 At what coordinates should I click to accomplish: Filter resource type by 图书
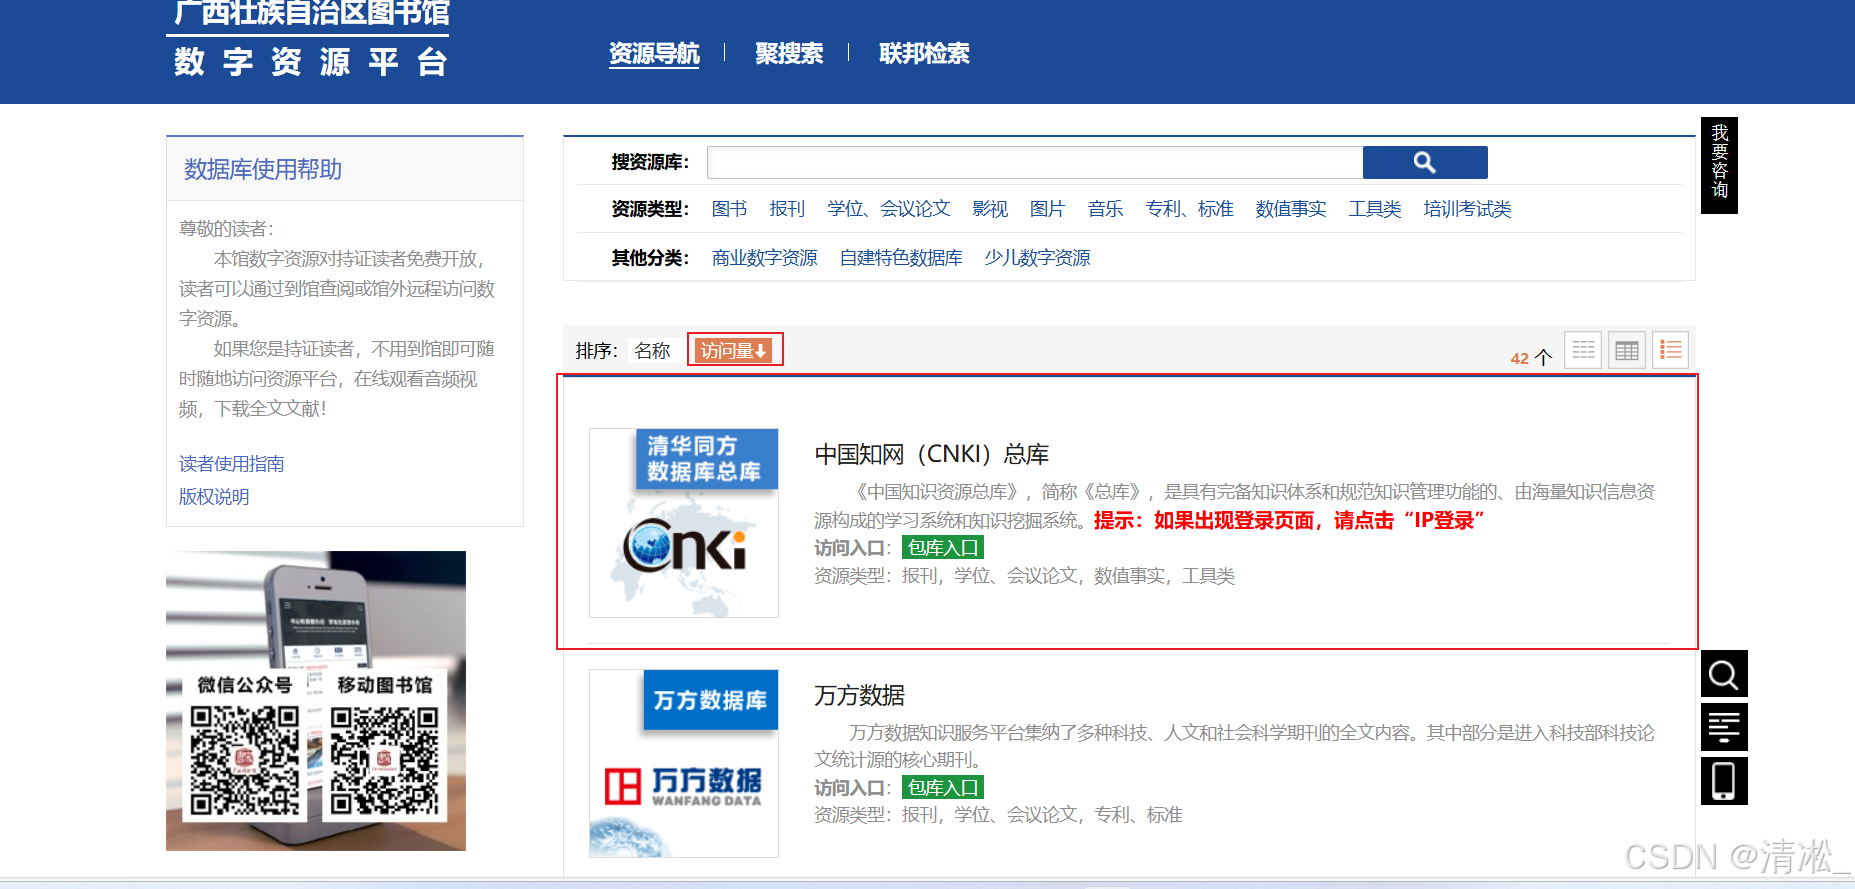[729, 209]
